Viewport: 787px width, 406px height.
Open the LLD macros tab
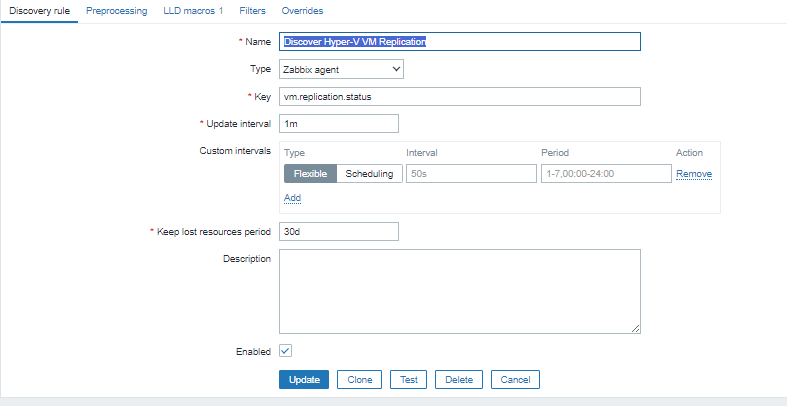193,10
